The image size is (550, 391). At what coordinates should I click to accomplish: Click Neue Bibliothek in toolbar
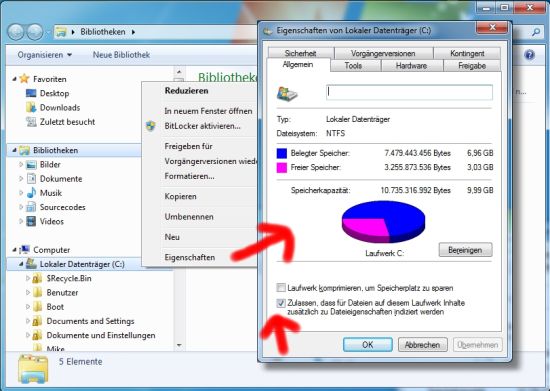(x=121, y=55)
